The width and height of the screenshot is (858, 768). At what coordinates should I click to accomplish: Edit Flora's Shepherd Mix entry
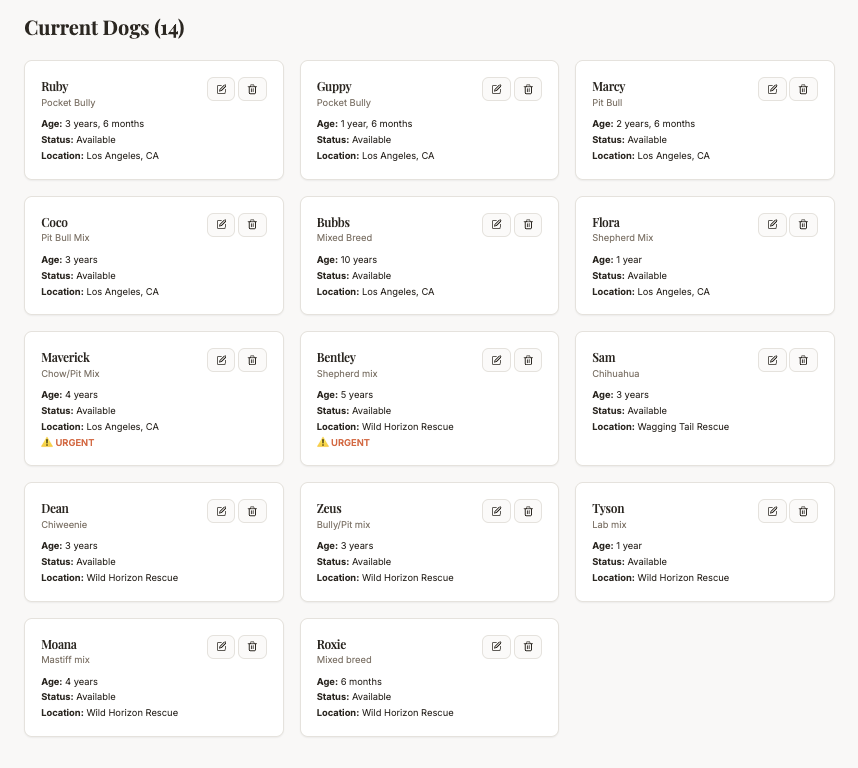click(x=772, y=225)
